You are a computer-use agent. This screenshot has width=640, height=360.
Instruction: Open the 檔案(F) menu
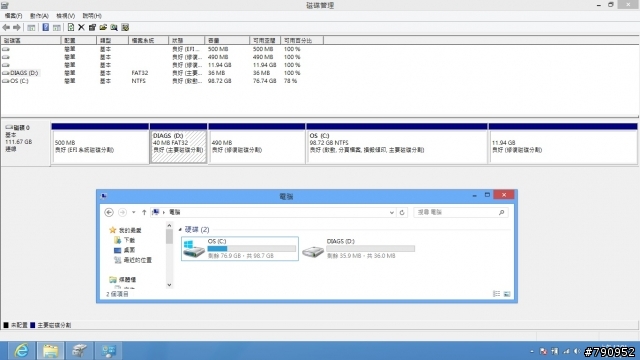[13, 16]
